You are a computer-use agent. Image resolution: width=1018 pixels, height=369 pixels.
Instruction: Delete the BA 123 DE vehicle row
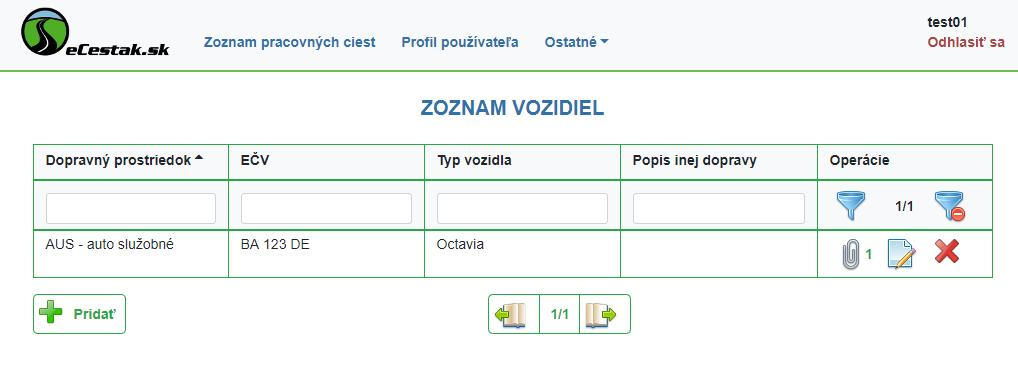pyautogui.click(x=947, y=251)
